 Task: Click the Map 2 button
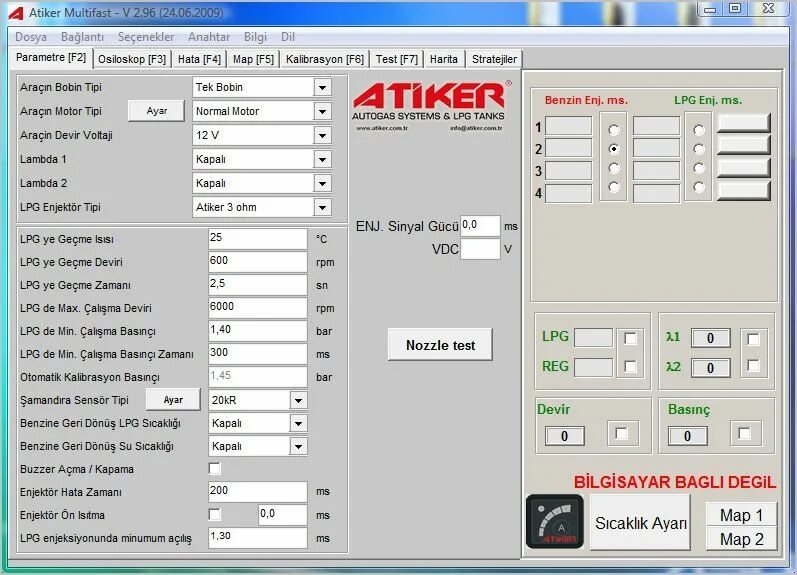click(742, 539)
